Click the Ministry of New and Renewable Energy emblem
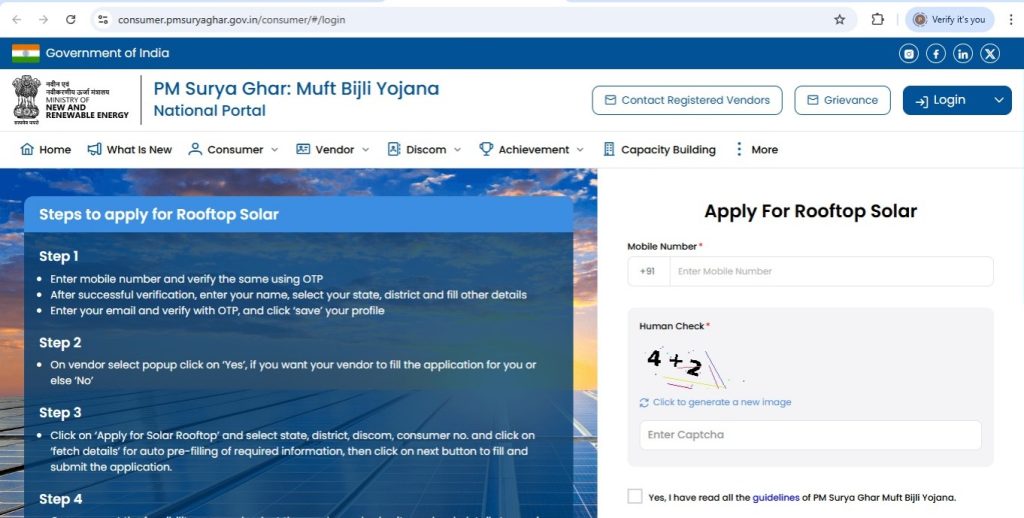The image size is (1024, 518). 26,100
